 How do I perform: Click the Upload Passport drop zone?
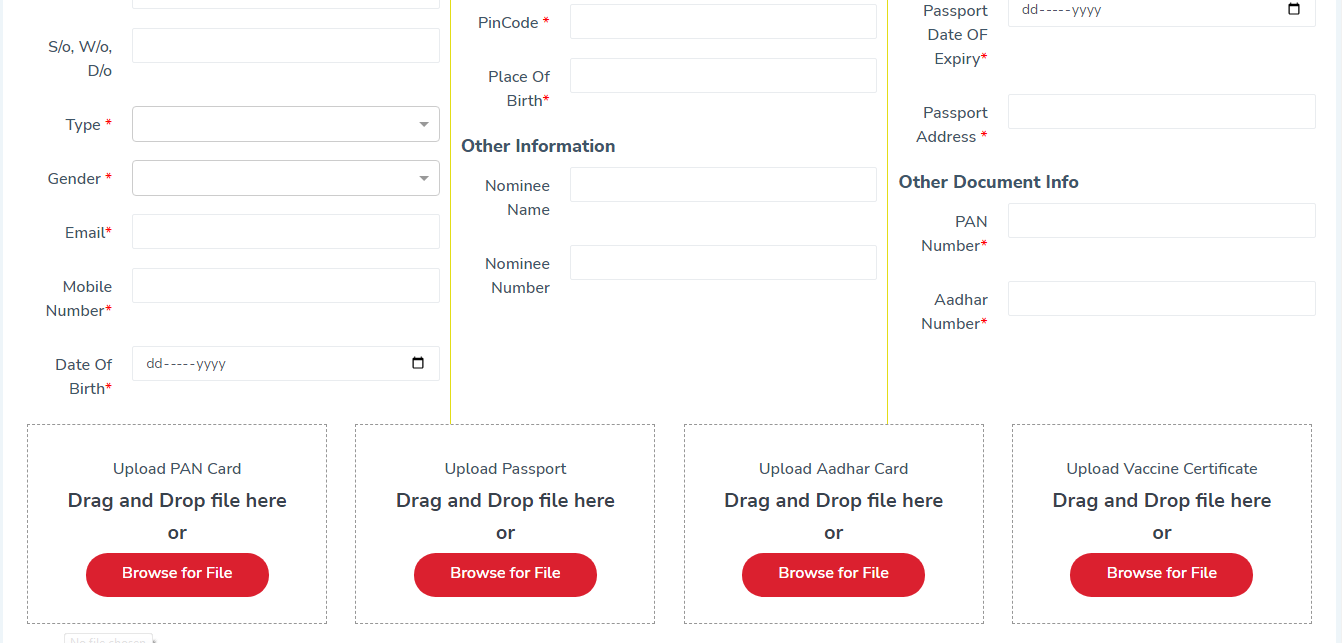point(505,524)
